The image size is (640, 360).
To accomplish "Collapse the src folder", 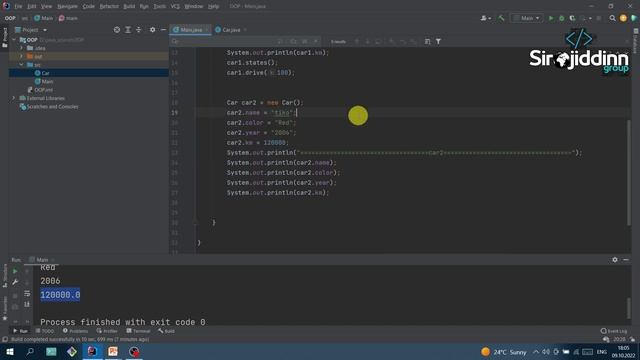I will (22, 65).
